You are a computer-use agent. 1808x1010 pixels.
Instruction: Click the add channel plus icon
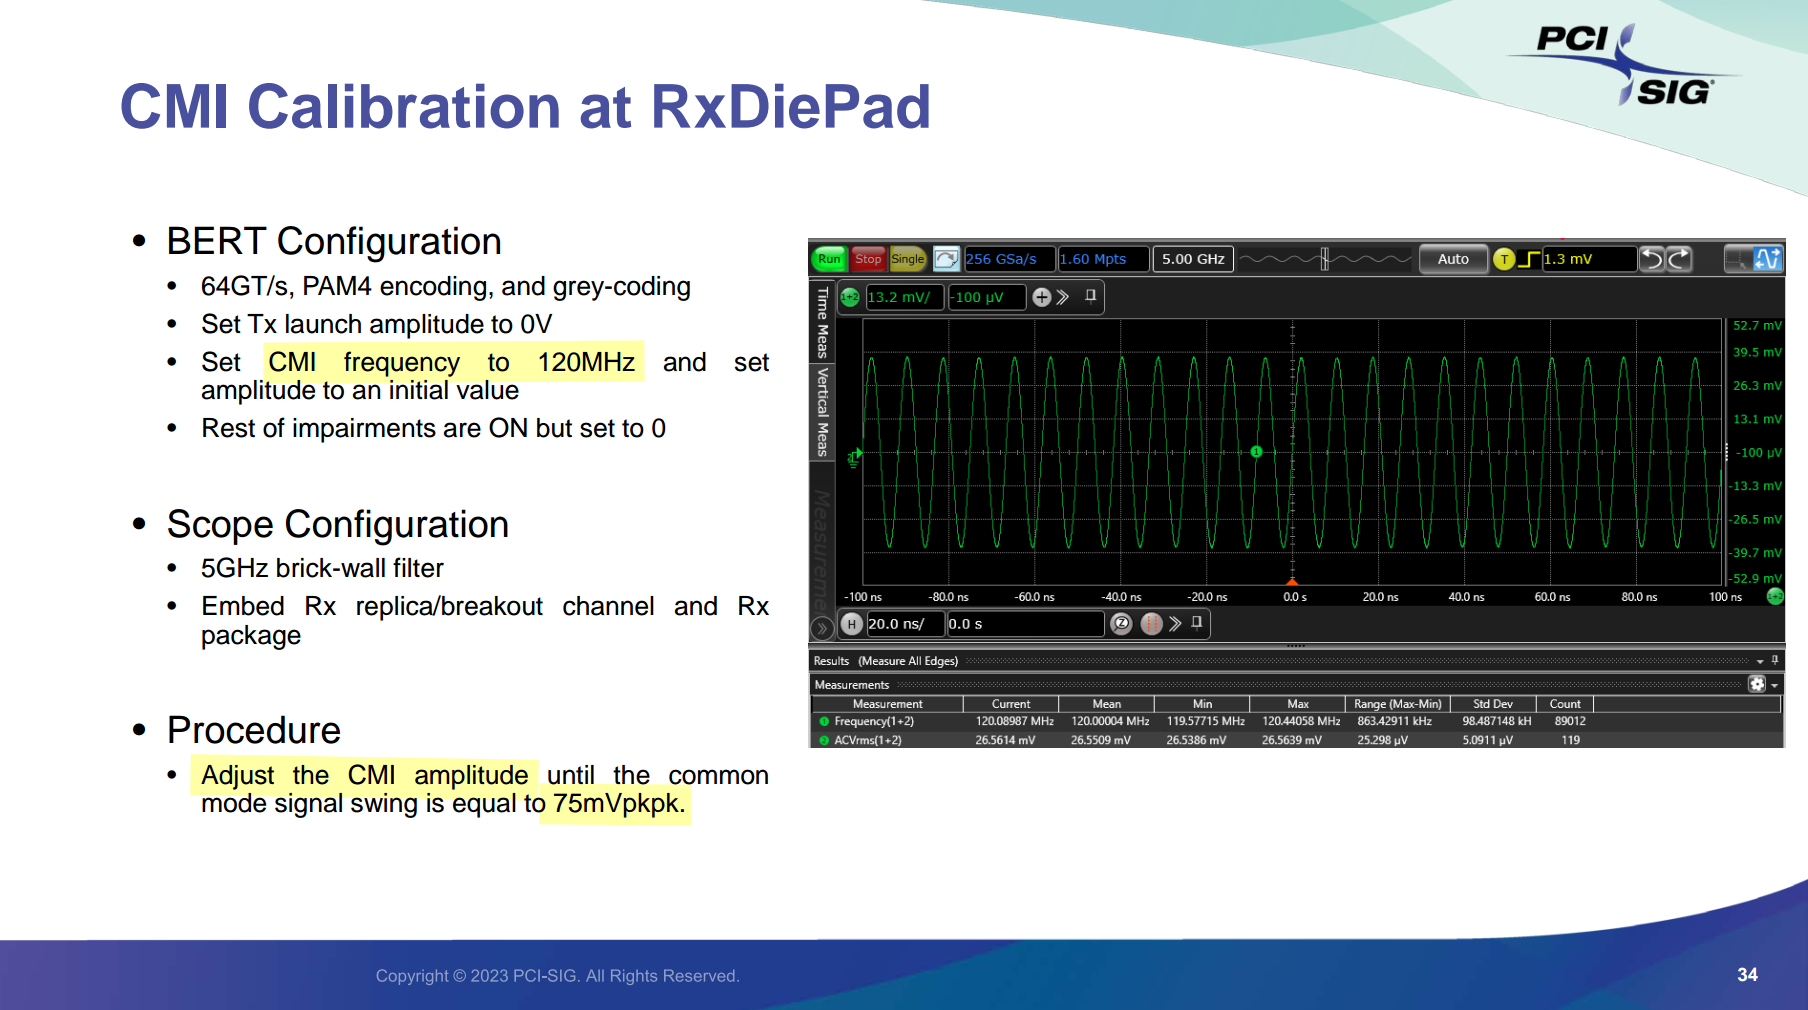point(1041,297)
